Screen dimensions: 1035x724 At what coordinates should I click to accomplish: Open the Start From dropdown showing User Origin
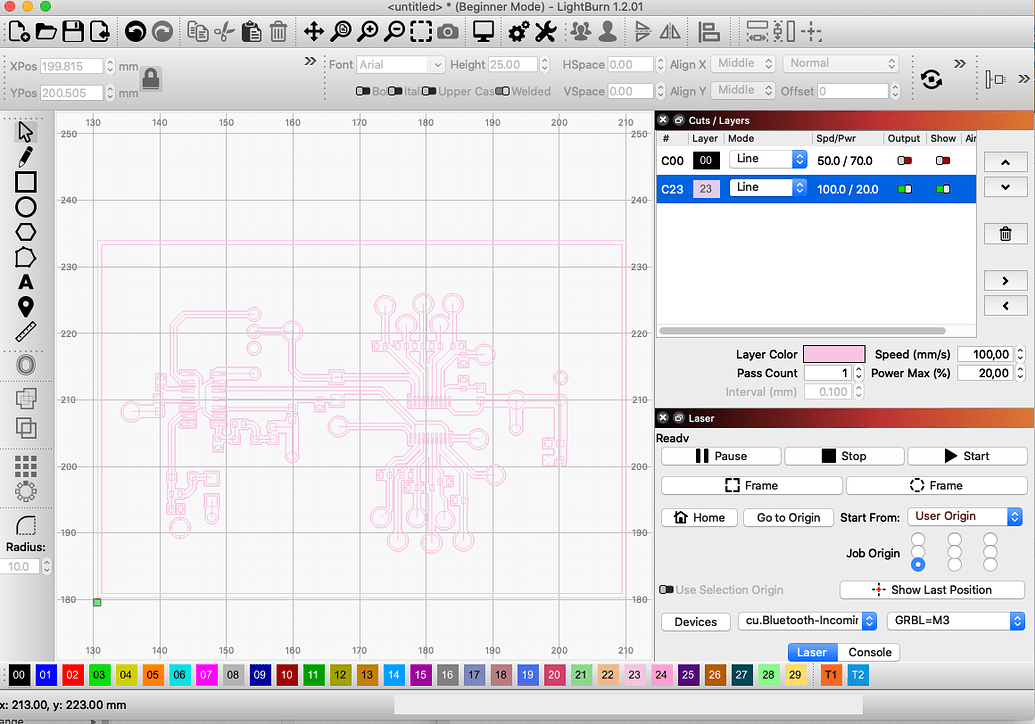pyautogui.click(x=963, y=516)
